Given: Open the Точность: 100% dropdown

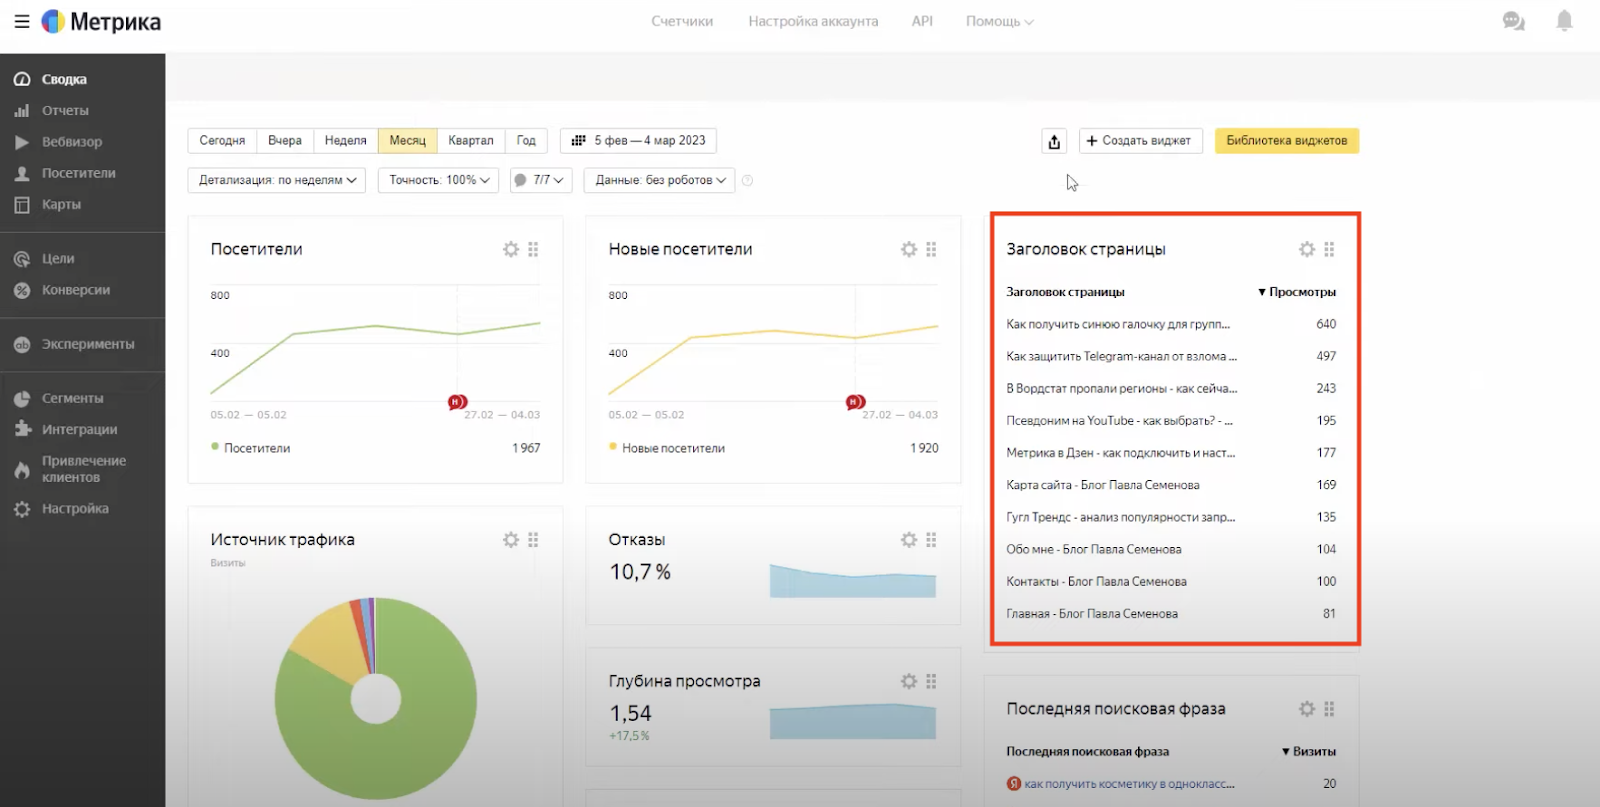Looking at the screenshot, I should pos(438,180).
